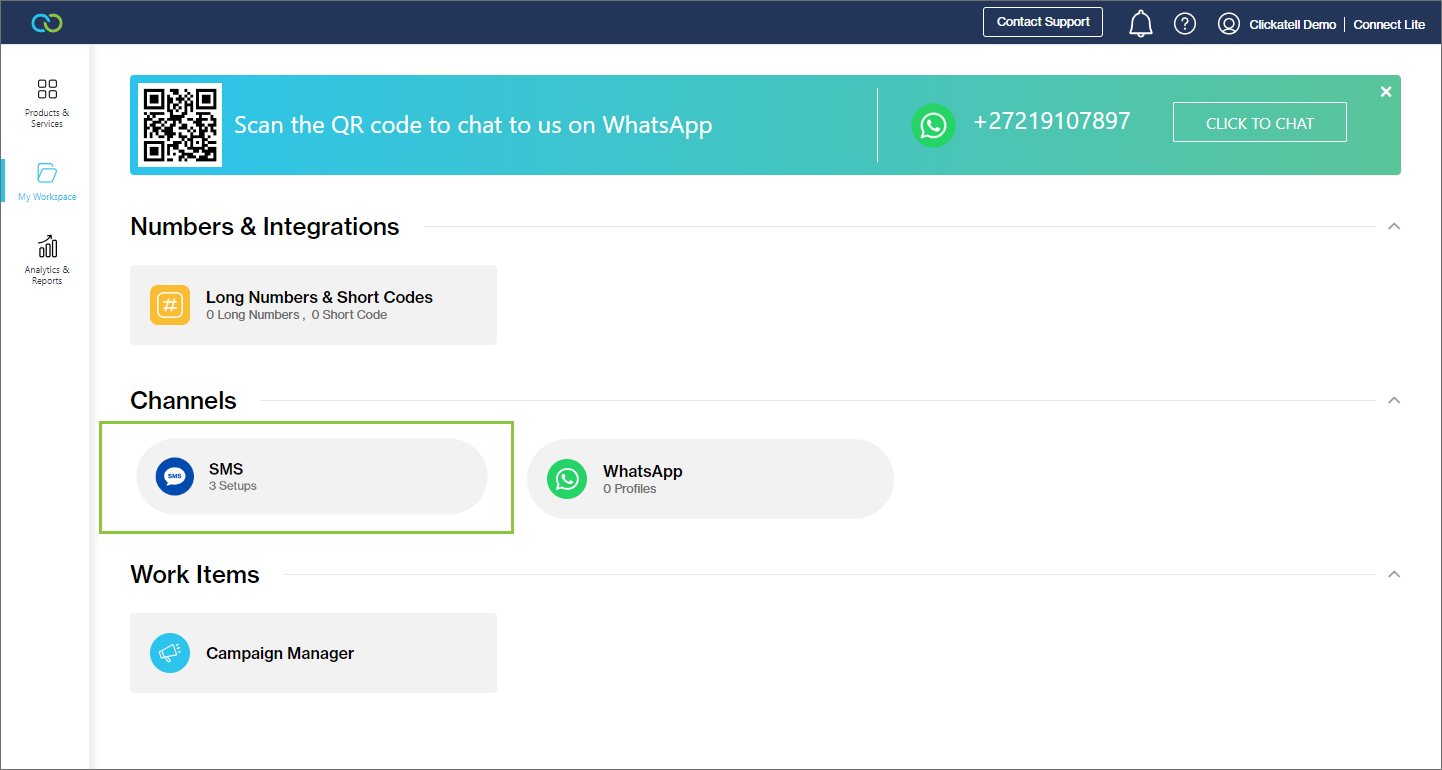1442x770 pixels.
Task: Open Analytics & Reports in sidebar
Action: pyautogui.click(x=47, y=260)
